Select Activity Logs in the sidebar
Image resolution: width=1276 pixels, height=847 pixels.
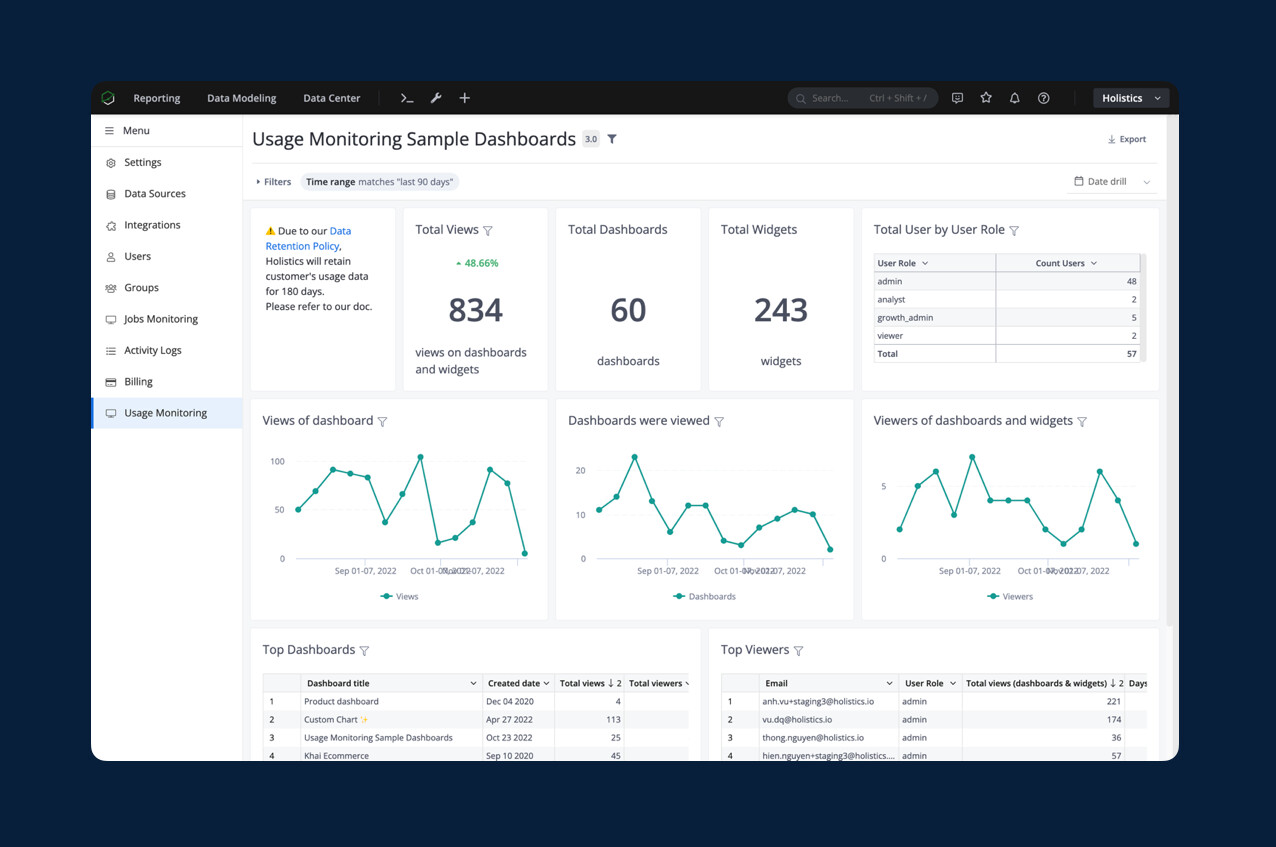(152, 350)
